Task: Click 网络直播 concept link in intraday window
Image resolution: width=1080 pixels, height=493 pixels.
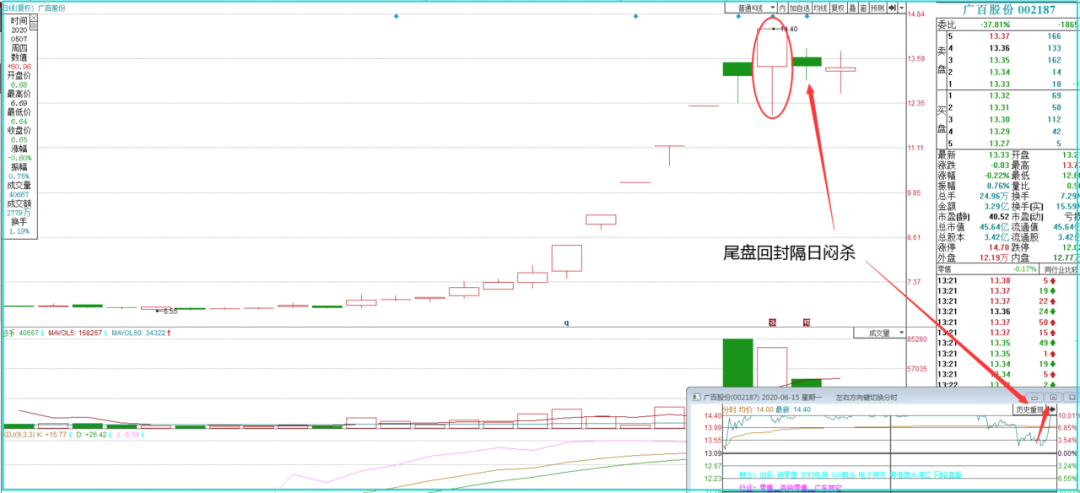Action: tap(947, 474)
